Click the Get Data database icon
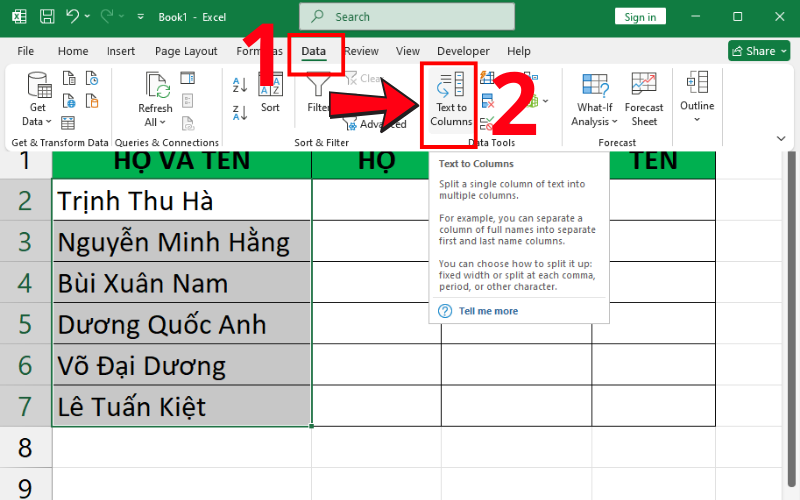 39,84
